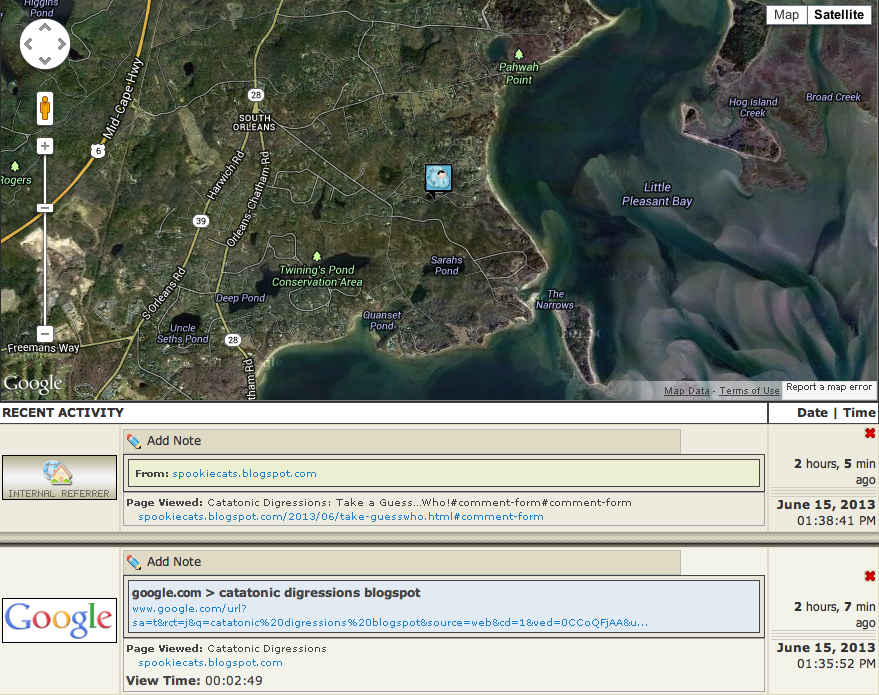Image resolution: width=879 pixels, height=695 pixels.
Task: Click the Deep Pond map label
Action: pyautogui.click(x=240, y=298)
